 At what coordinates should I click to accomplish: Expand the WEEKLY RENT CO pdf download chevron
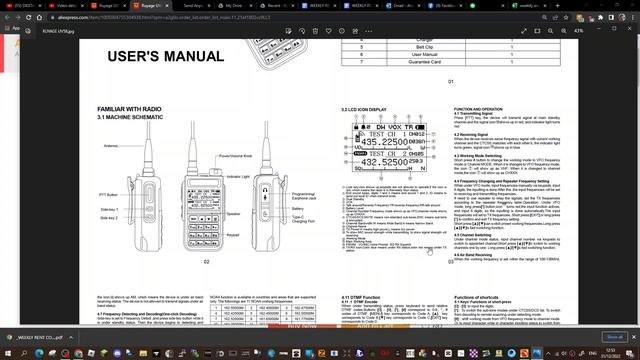click(71, 338)
